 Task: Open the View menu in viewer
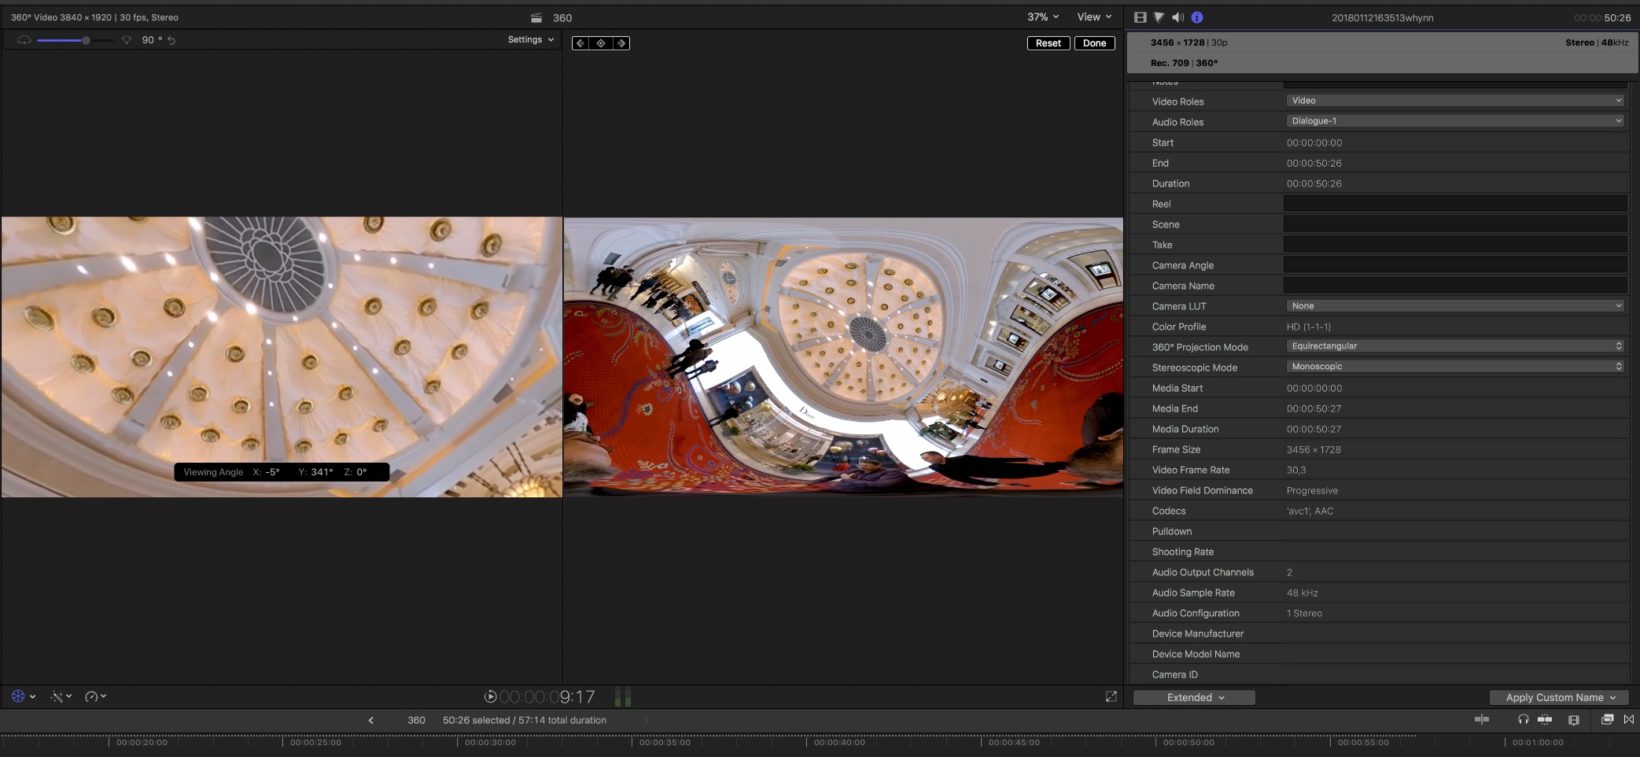(x=1094, y=17)
